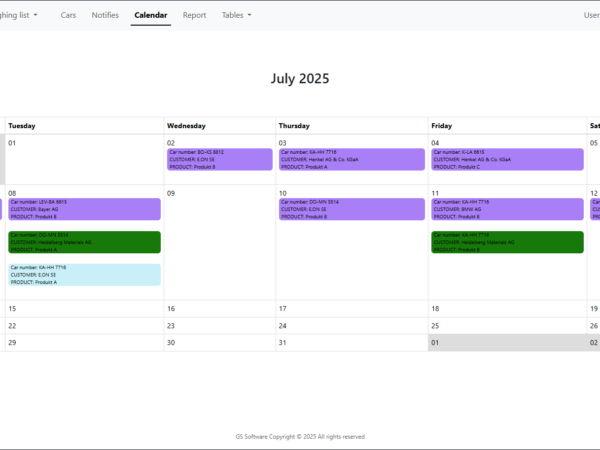
Task: Open K-LA 6615 Produkt C event on July 04
Action: (x=507, y=160)
